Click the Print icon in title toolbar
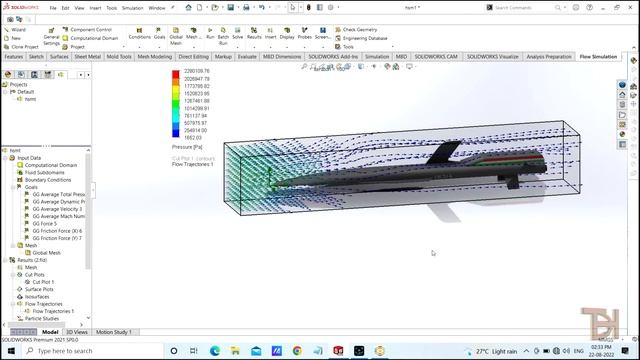The height and width of the screenshot is (360, 640). point(246,7)
